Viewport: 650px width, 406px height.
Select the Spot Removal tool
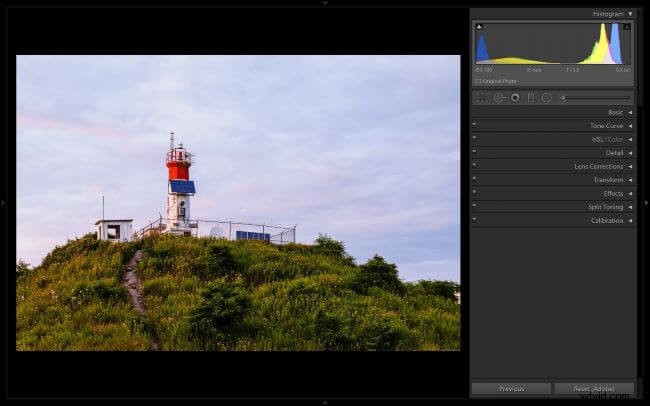500,97
